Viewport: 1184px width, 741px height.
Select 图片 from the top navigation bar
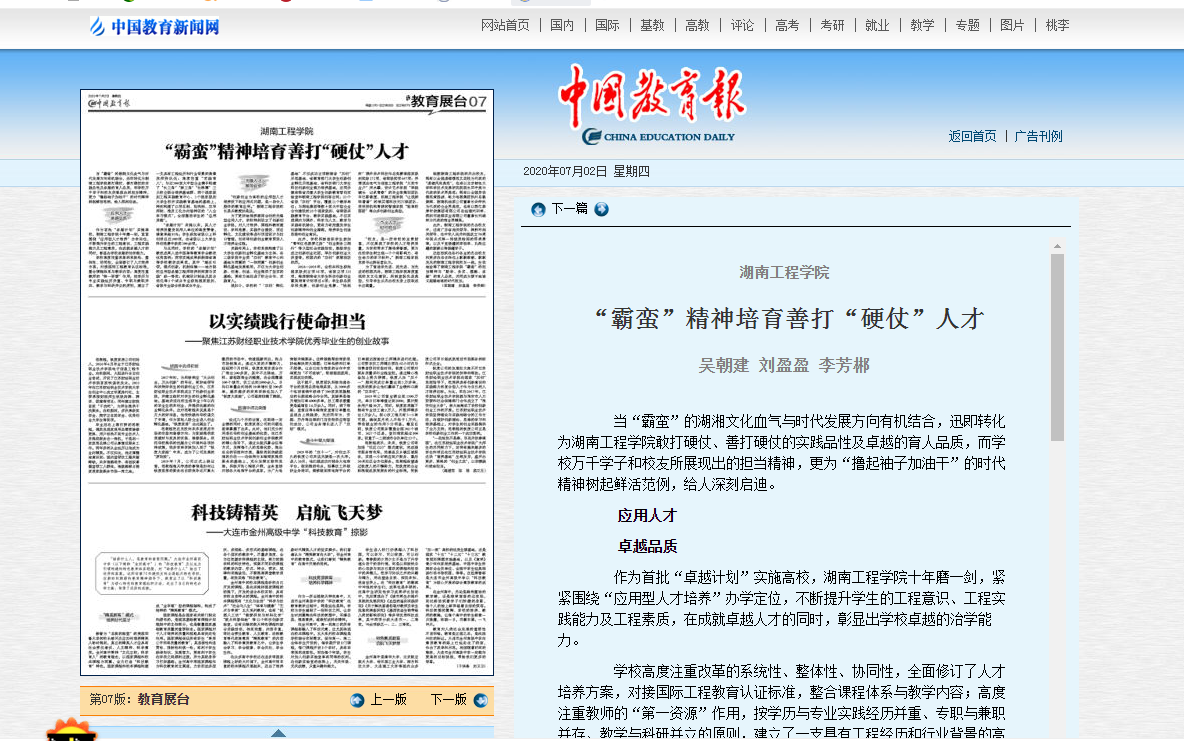pyautogui.click(x=1012, y=25)
